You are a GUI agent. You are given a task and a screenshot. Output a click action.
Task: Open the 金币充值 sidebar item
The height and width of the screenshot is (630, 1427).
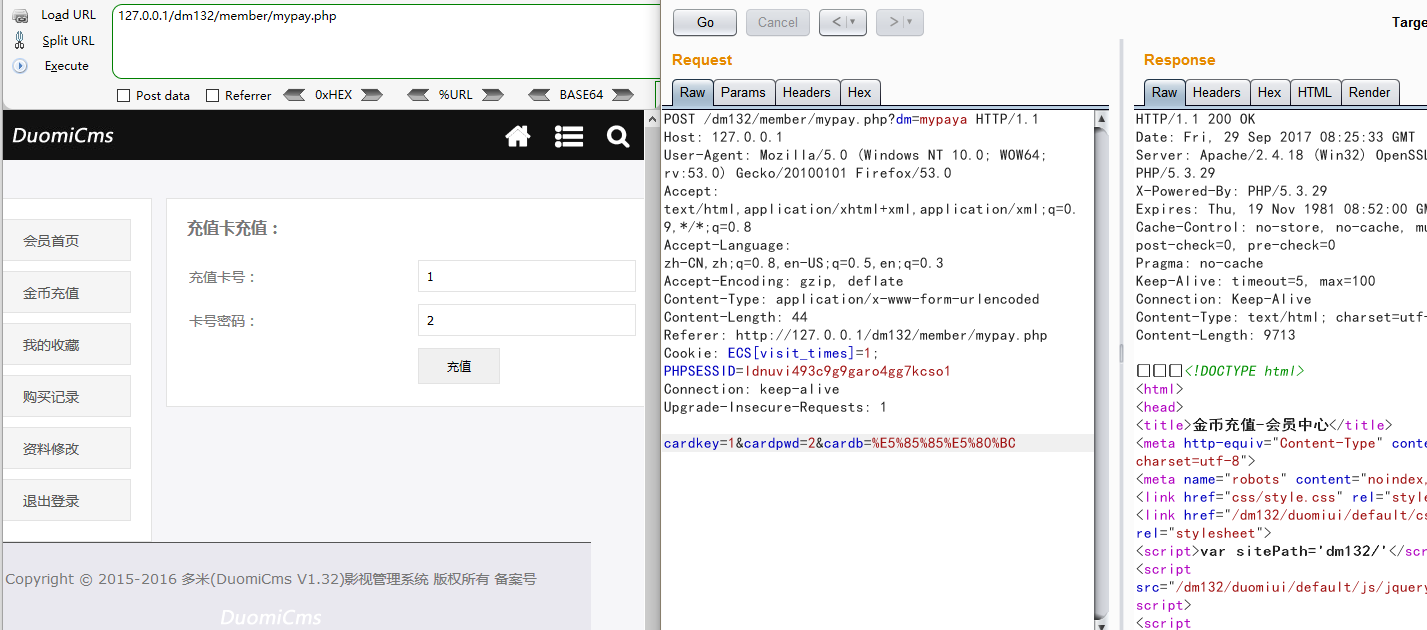(66, 292)
